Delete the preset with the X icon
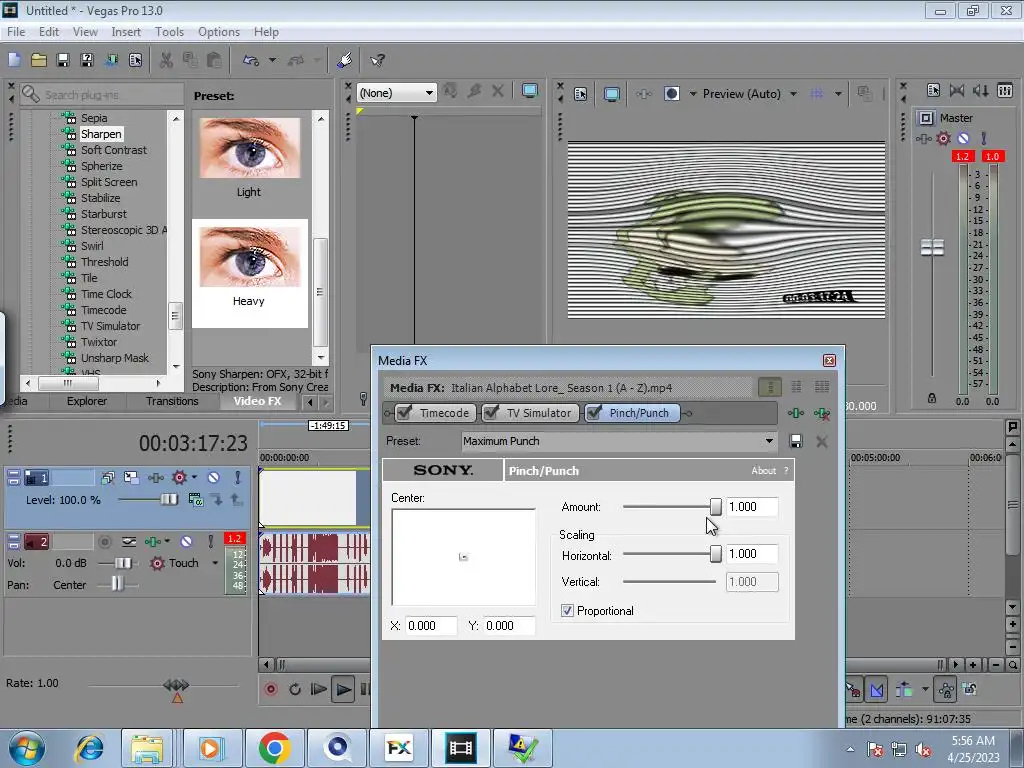 [822, 441]
